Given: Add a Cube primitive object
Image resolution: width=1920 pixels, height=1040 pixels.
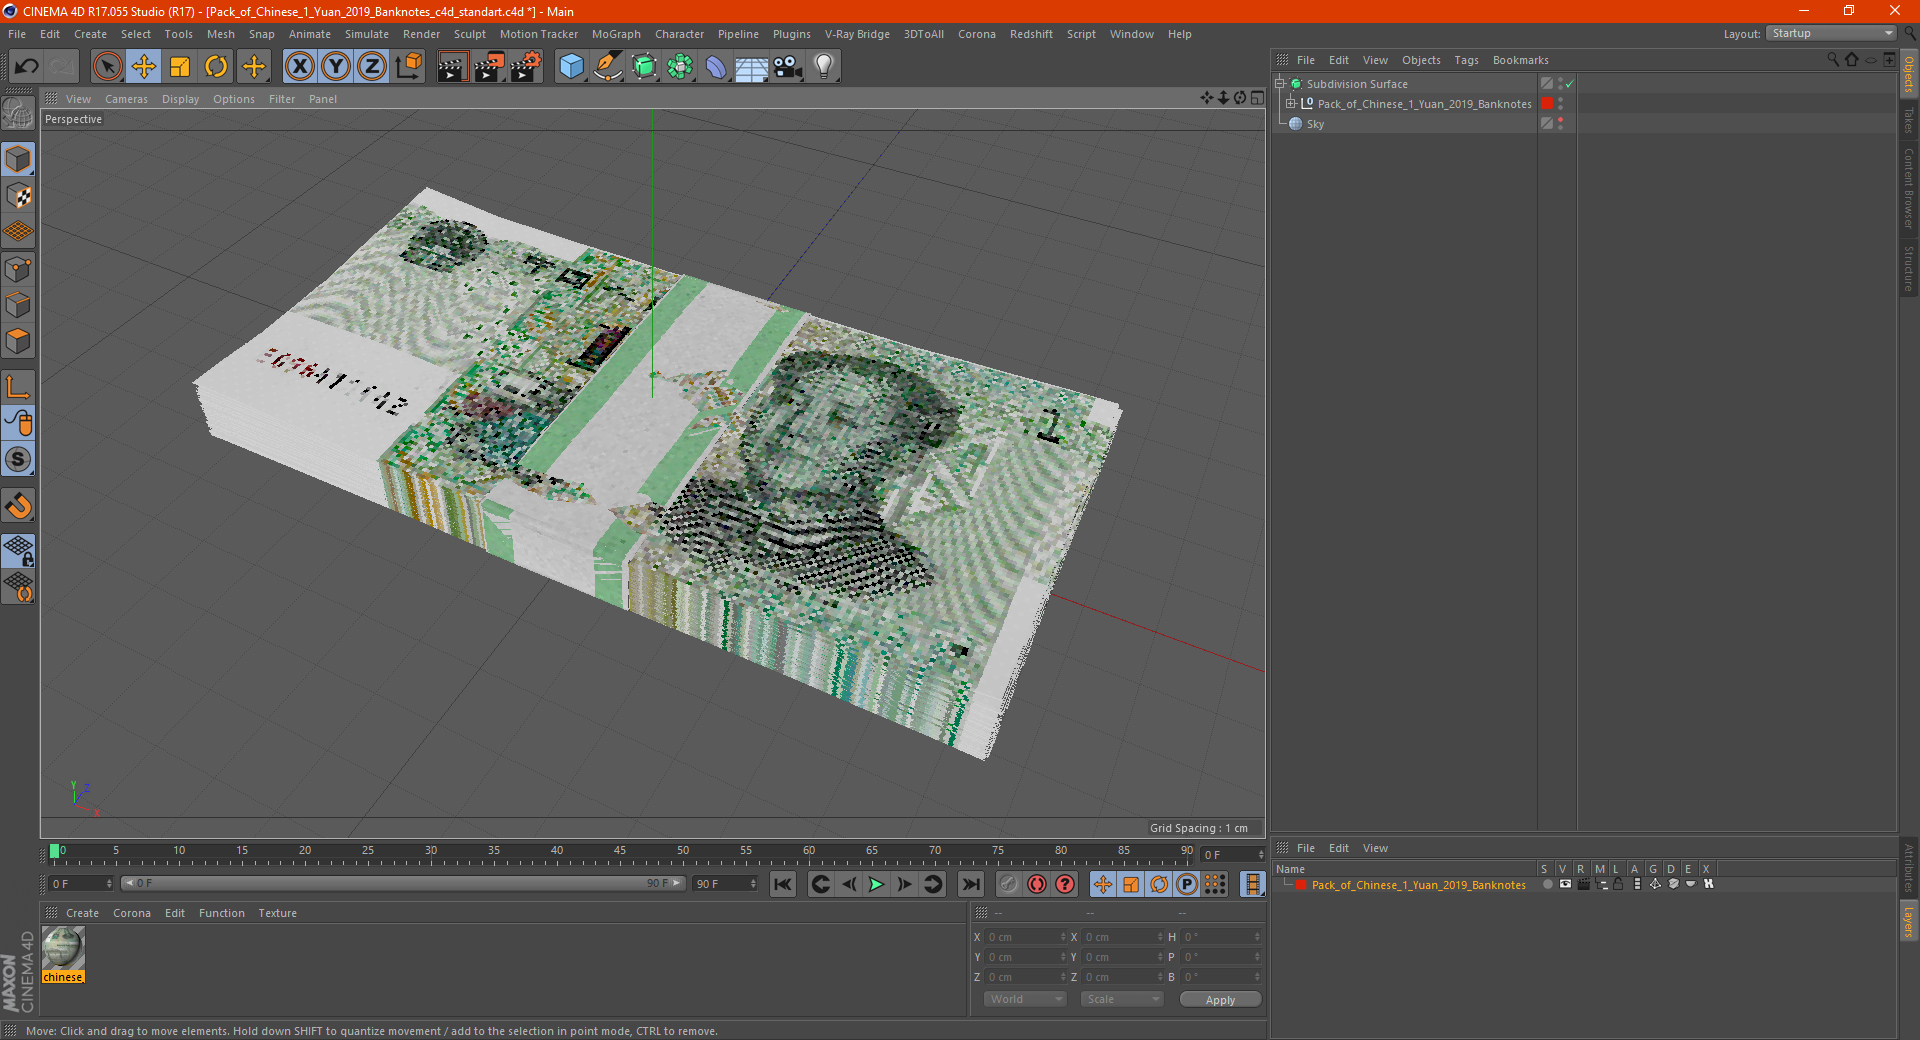Looking at the screenshot, I should (571, 67).
